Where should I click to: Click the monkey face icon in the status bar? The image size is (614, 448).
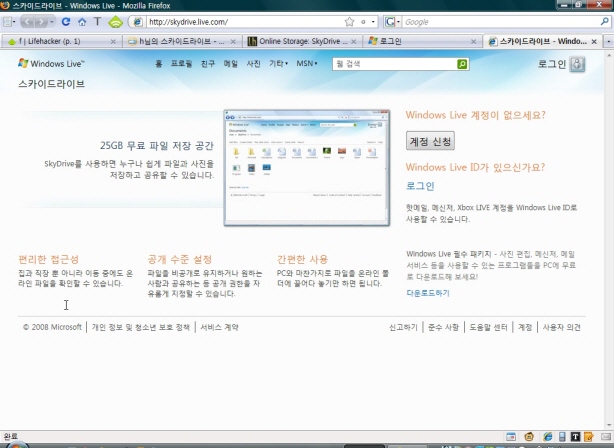(x=529, y=436)
